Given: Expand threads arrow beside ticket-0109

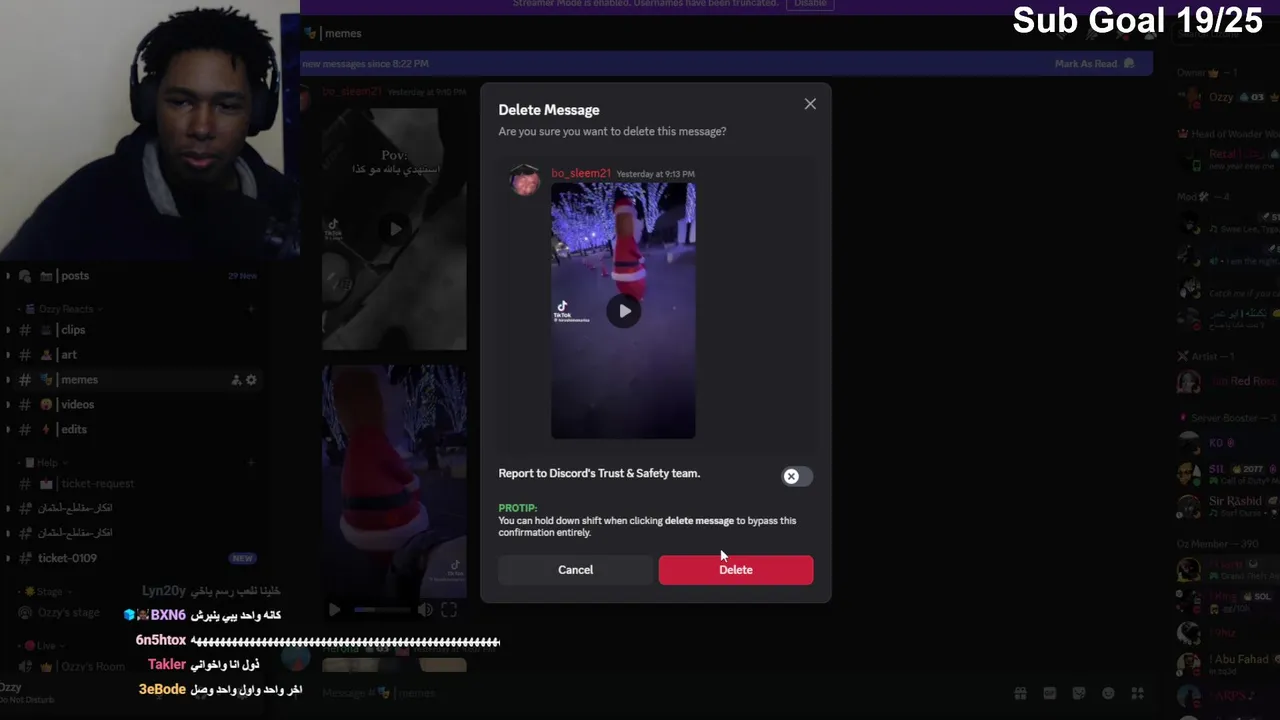Looking at the screenshot, I should (8, 558).
